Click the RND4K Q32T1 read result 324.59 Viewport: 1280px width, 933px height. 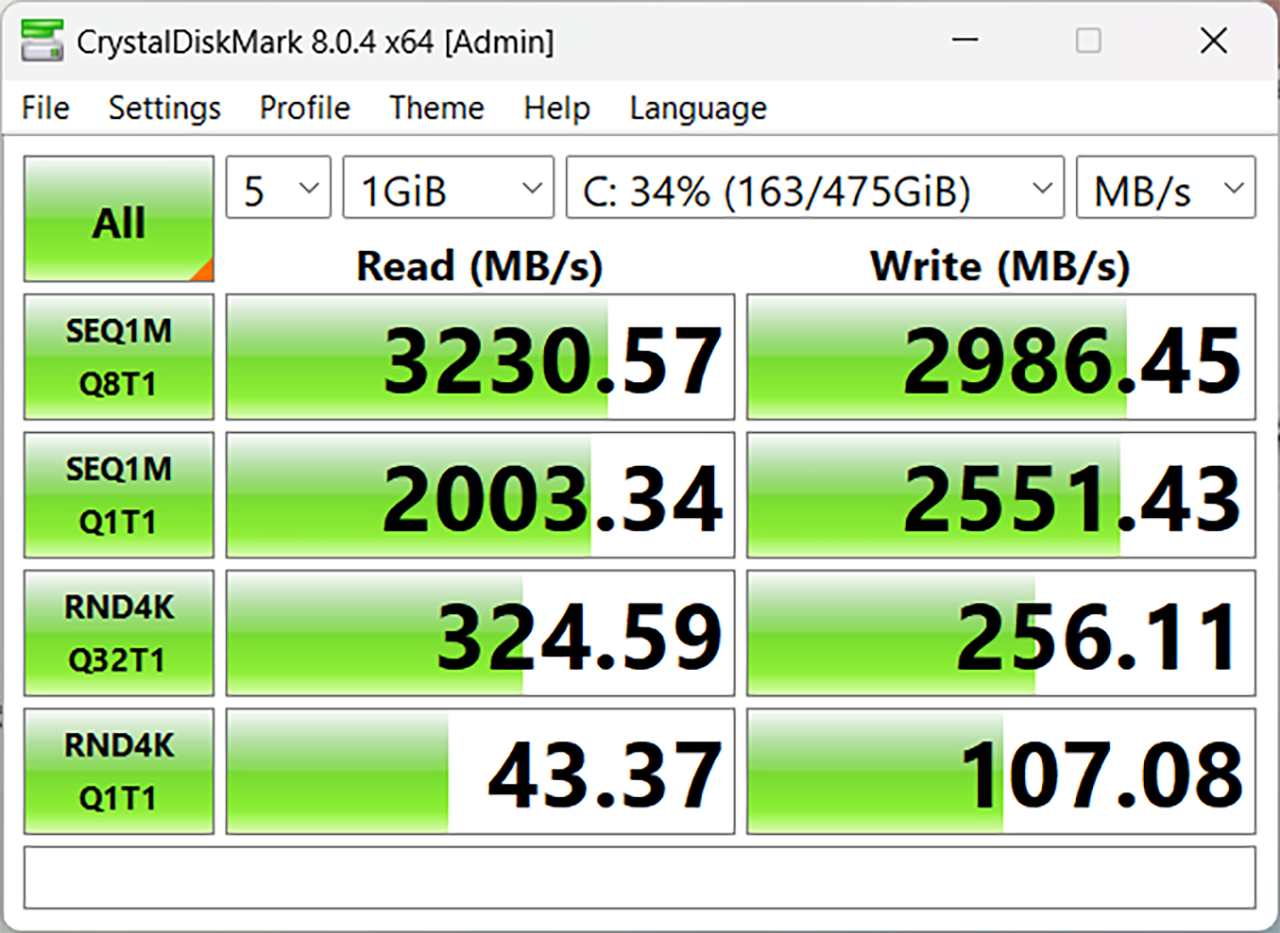coord(480,633)
